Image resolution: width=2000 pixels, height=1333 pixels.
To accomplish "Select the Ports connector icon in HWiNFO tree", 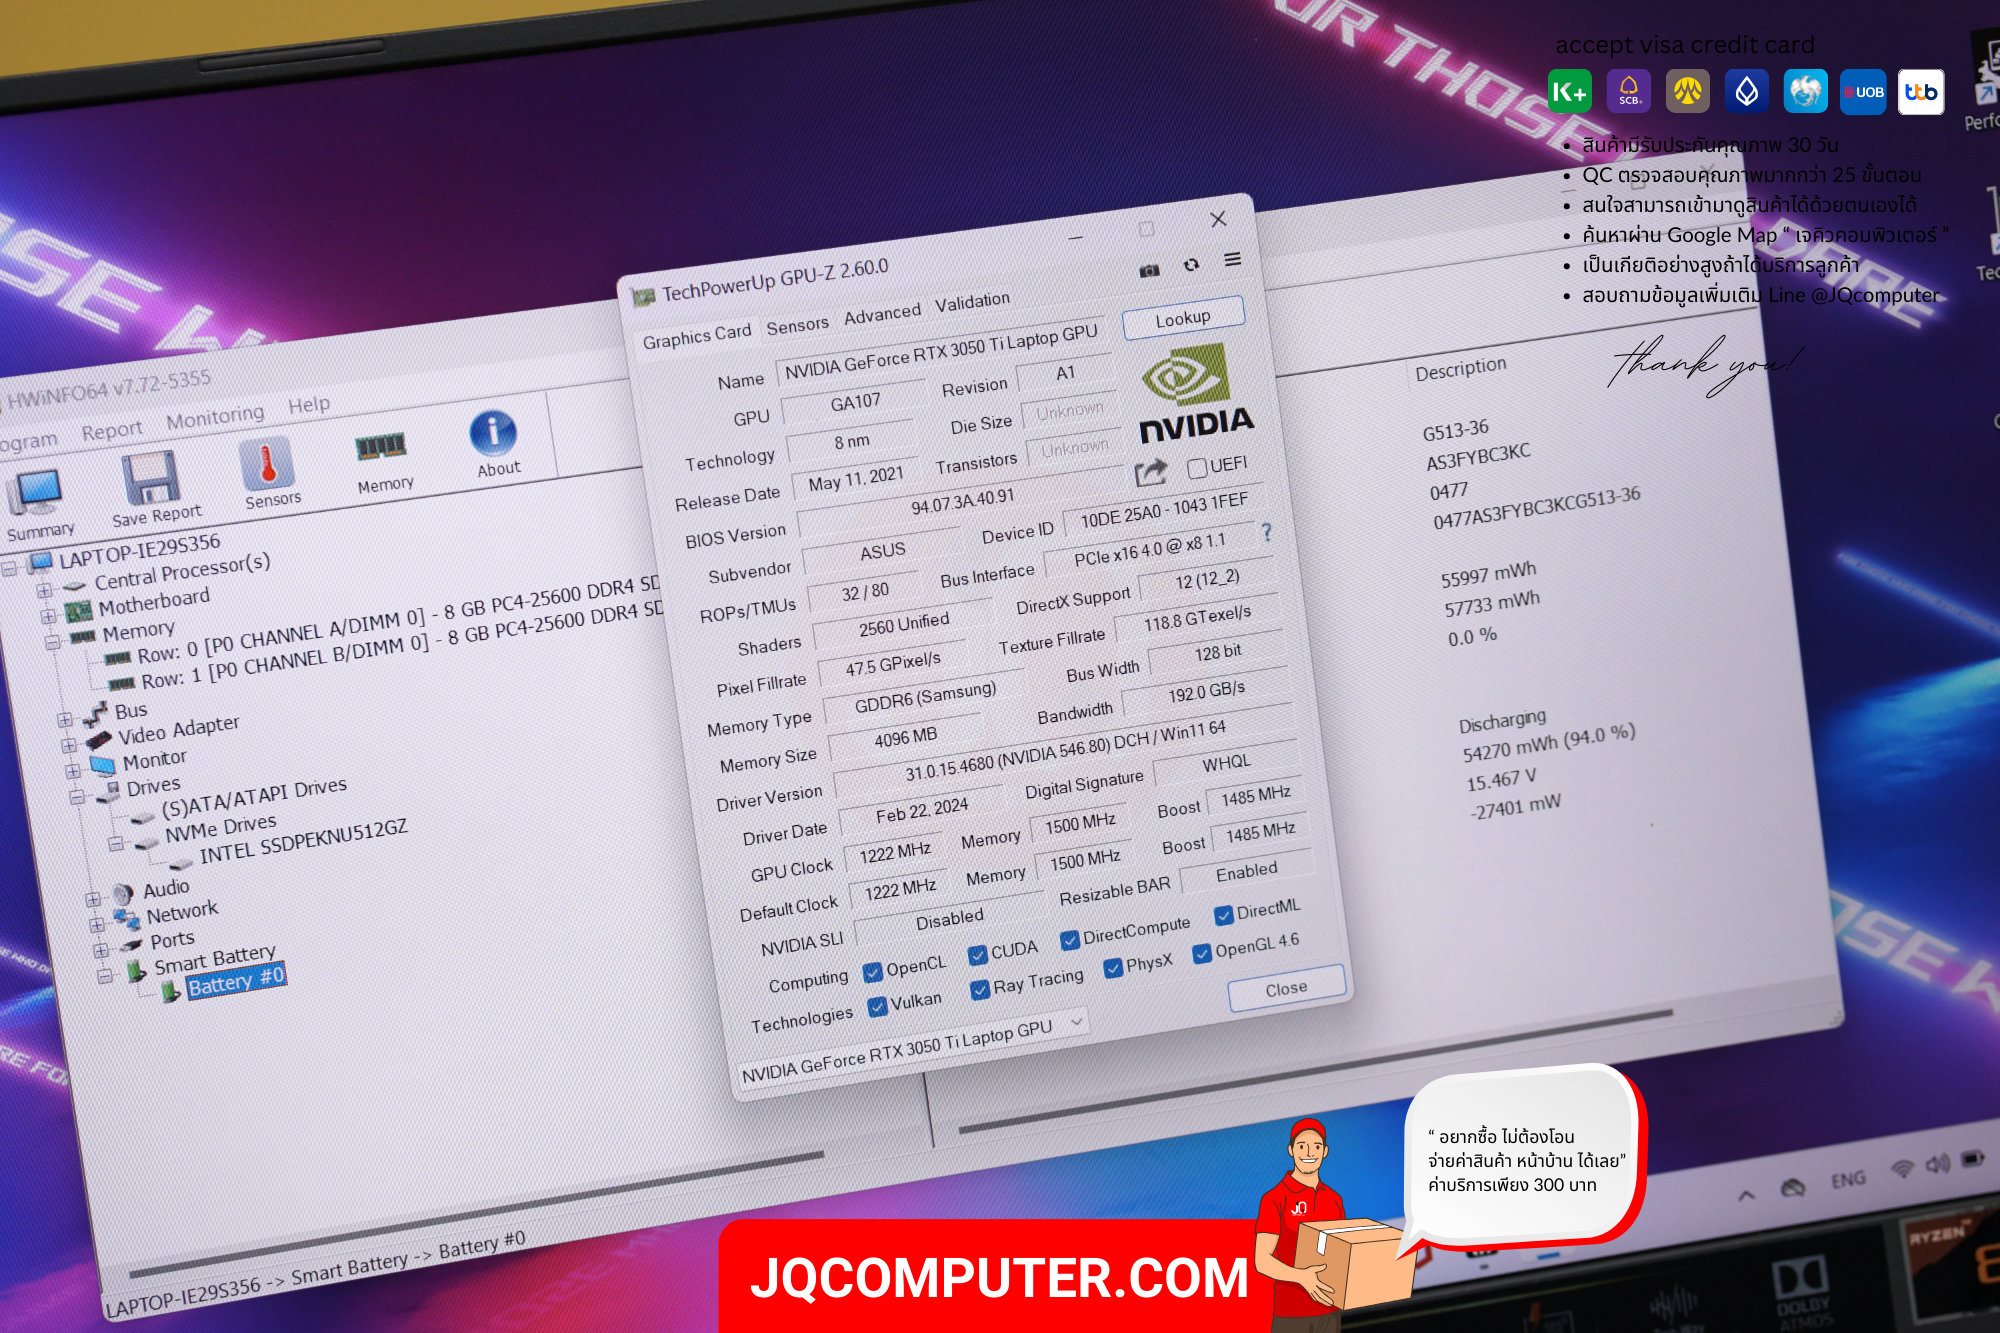I will pos(132,945).
